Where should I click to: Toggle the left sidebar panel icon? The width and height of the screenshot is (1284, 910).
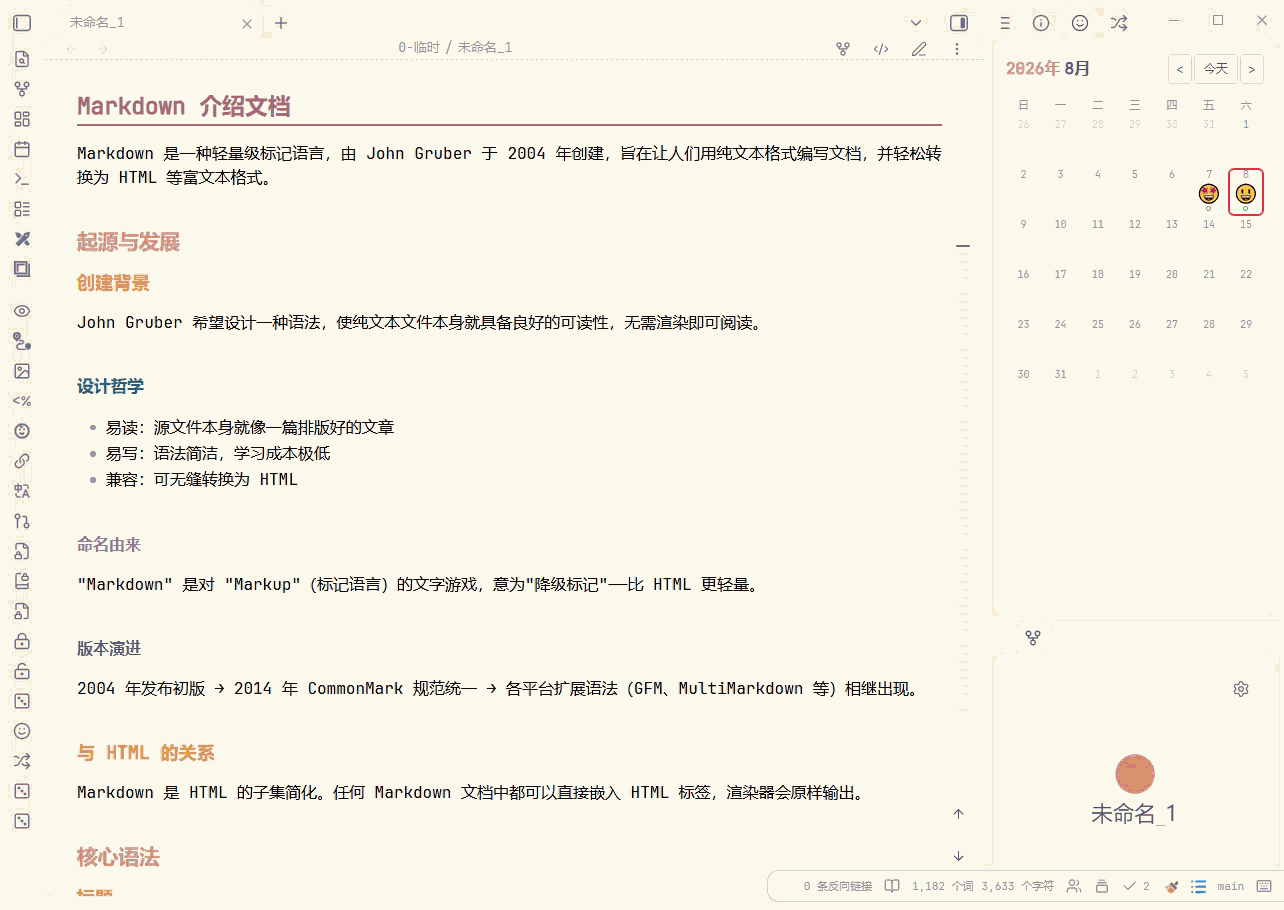[x=22, y=23]
